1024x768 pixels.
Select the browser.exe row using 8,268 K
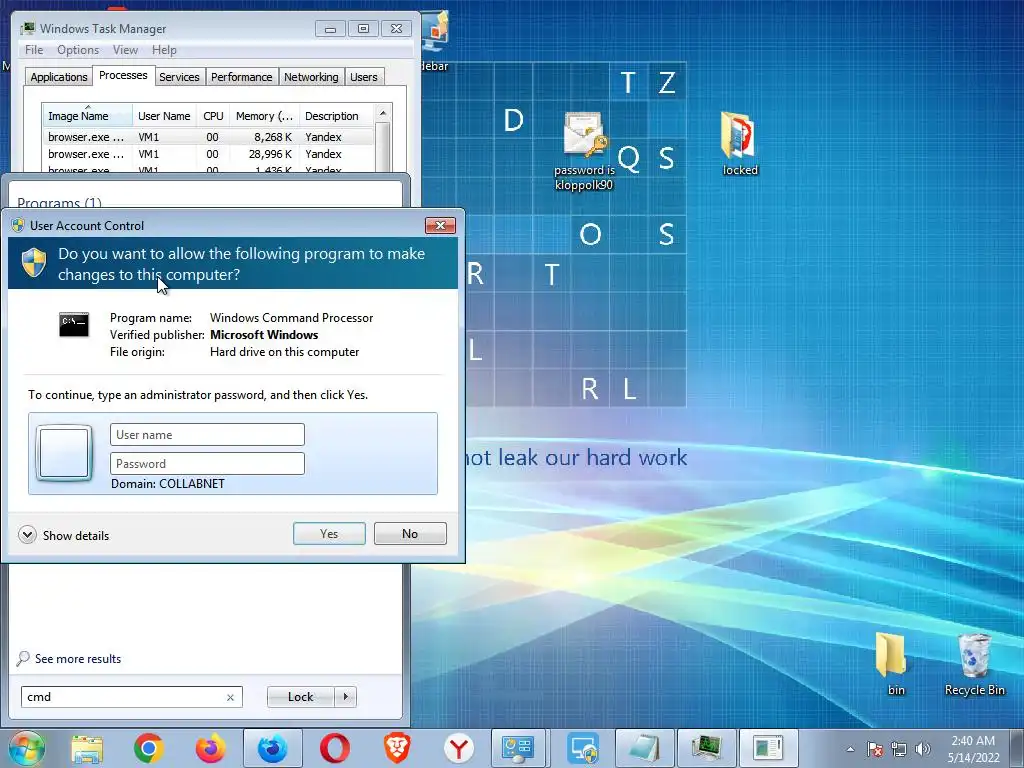click(208, 137)
